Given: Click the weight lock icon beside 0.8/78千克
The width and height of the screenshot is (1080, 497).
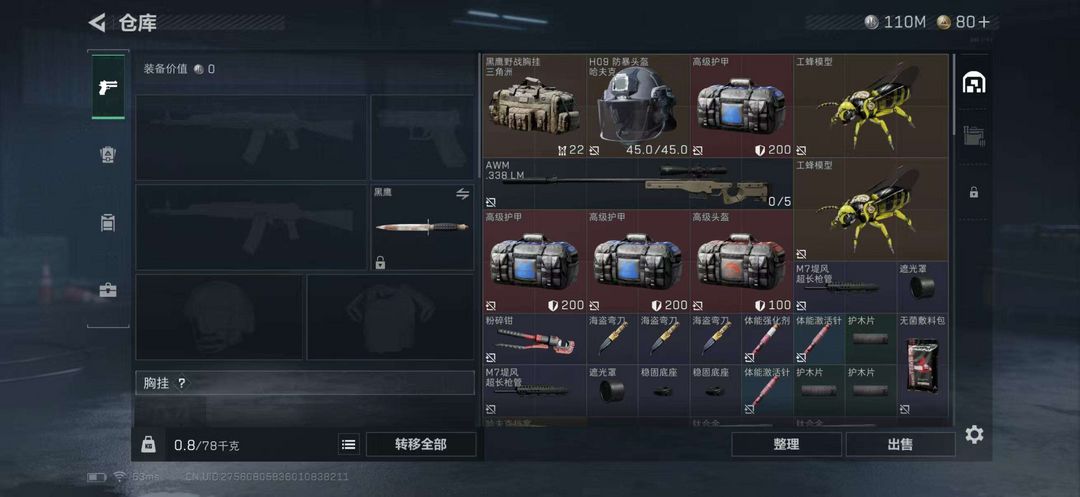Looking at the screenshot, I should tap(148, 445).
